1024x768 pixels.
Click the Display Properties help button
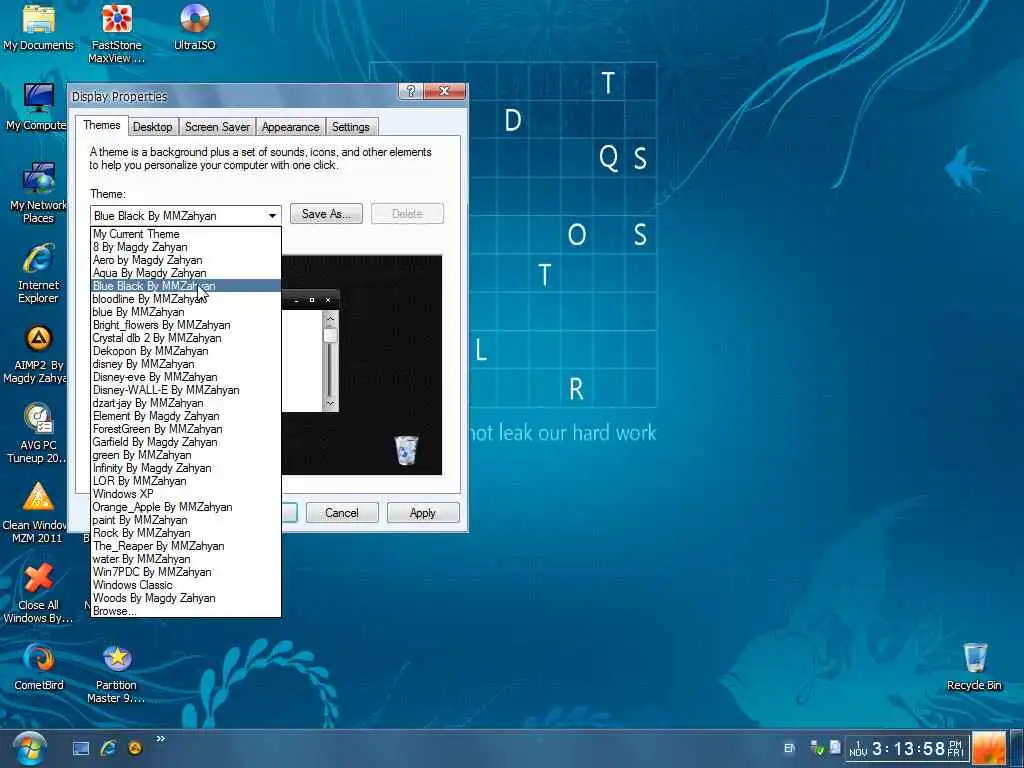[411, 91]
